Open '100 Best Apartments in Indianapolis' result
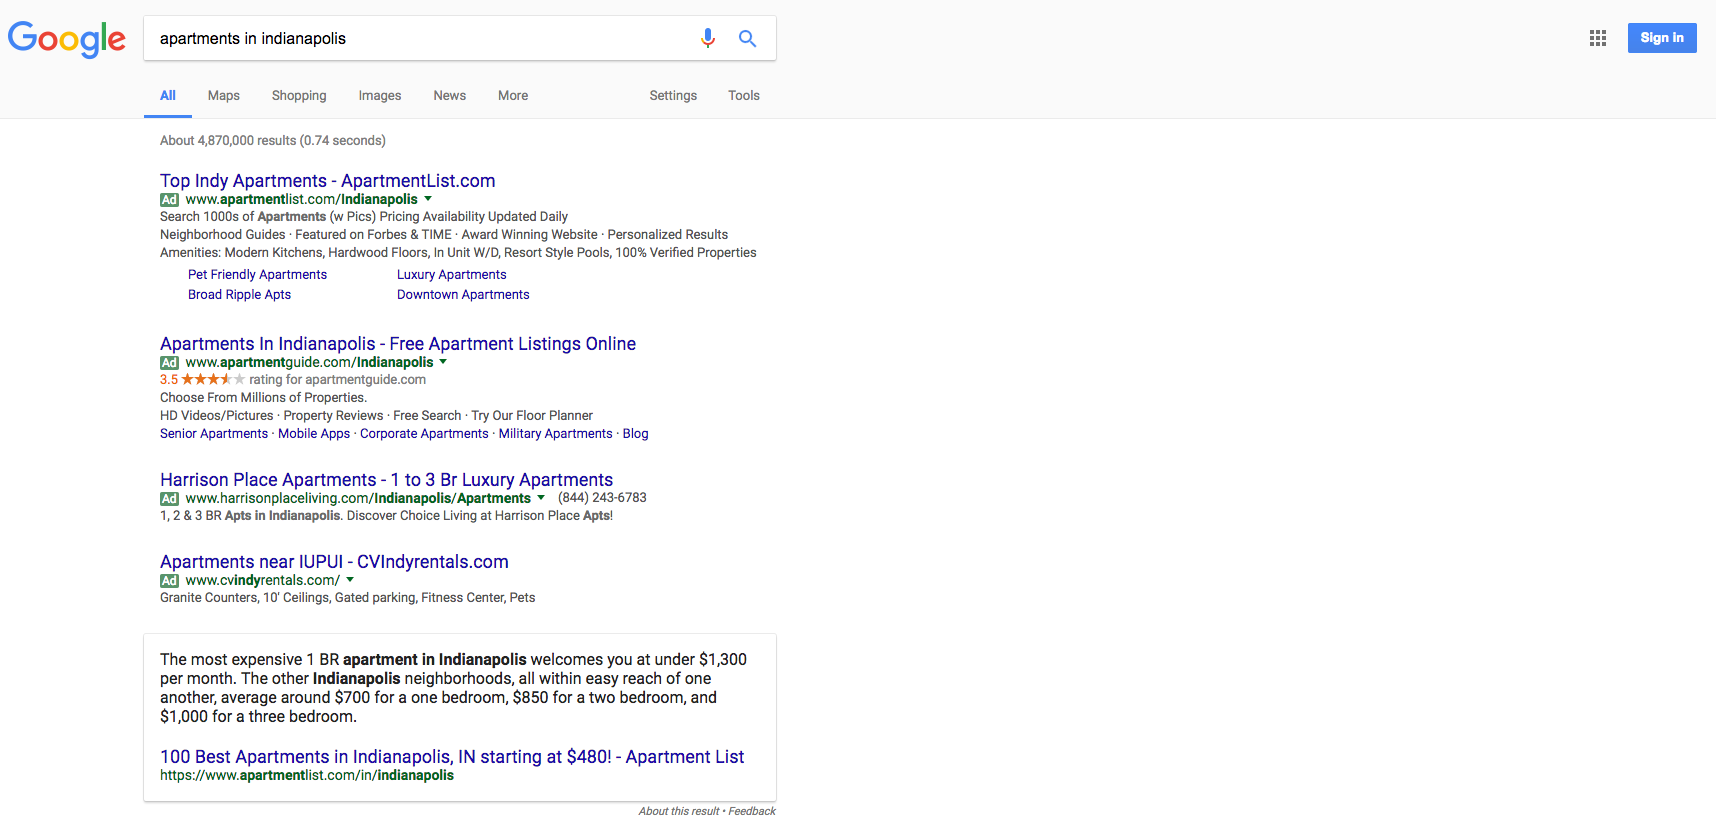 (452, 757)
